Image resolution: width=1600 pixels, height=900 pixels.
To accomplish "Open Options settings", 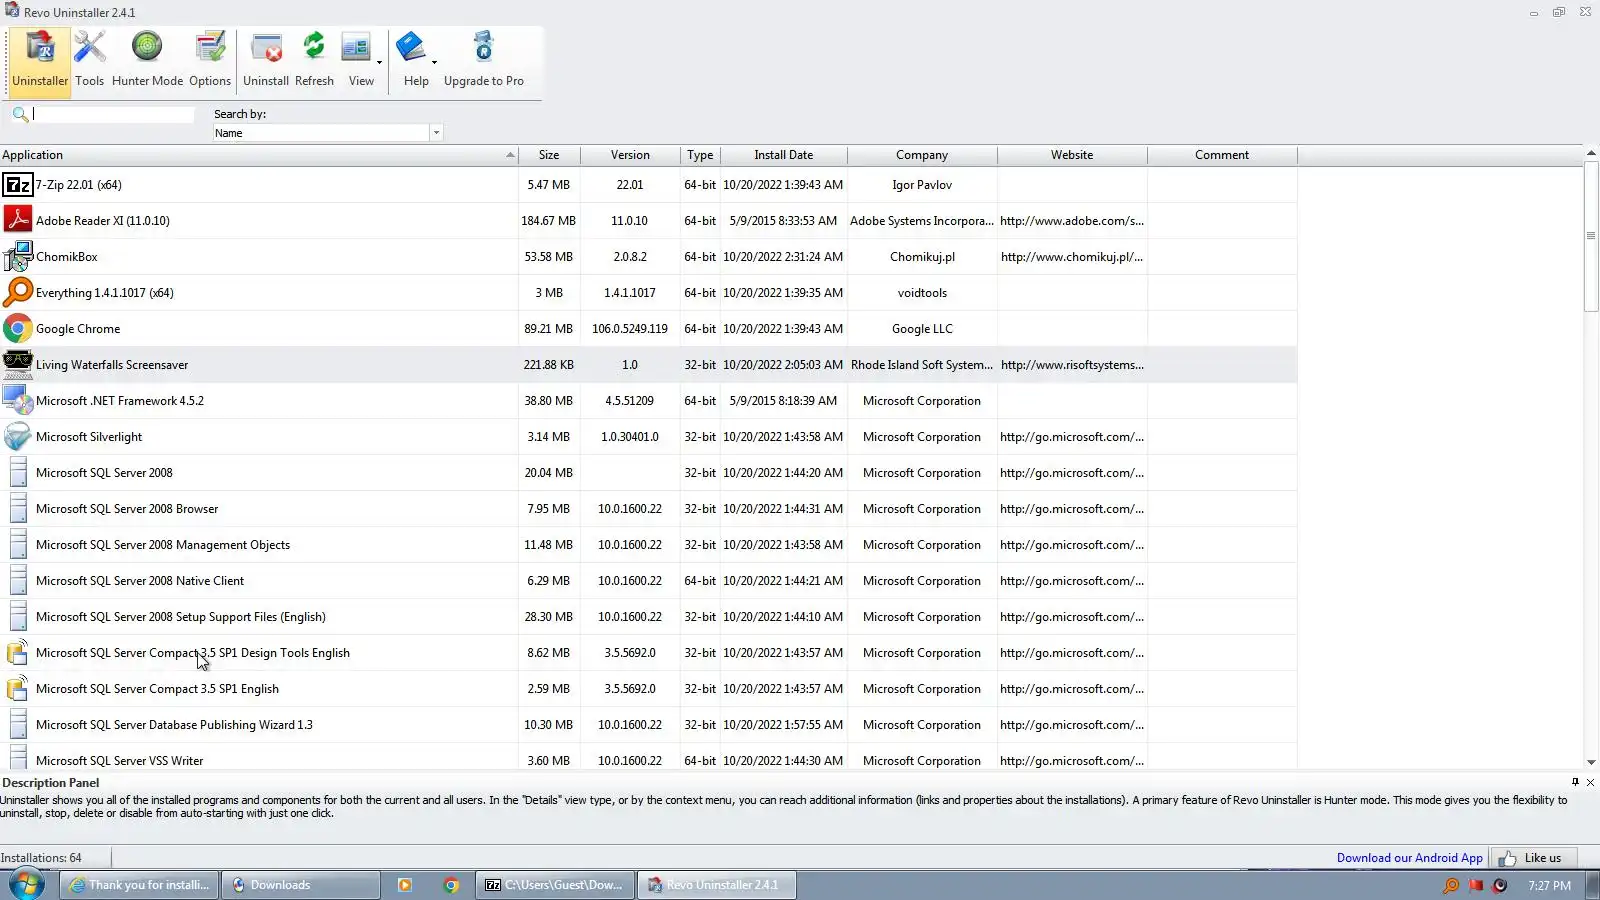I will [x=210, y=61].
